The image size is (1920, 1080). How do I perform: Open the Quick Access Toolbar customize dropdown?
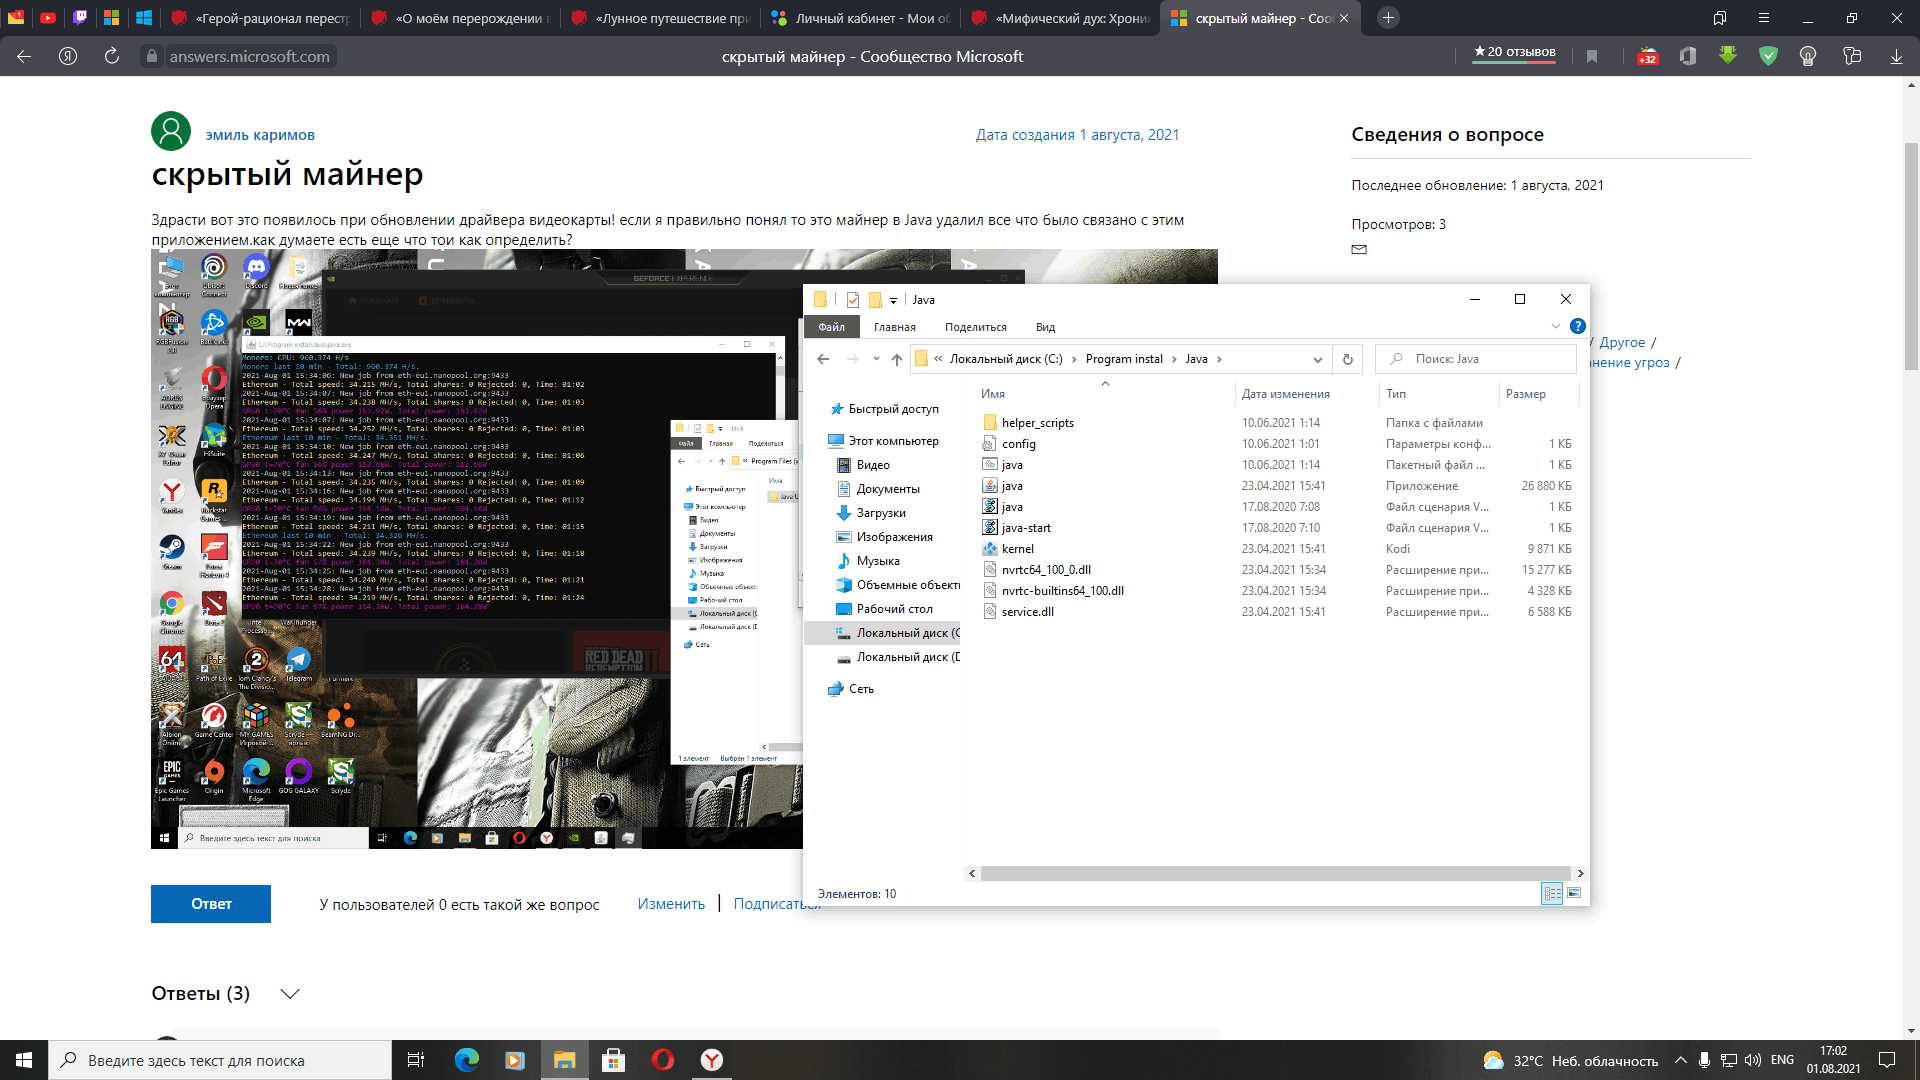click(x=893, y=300)
